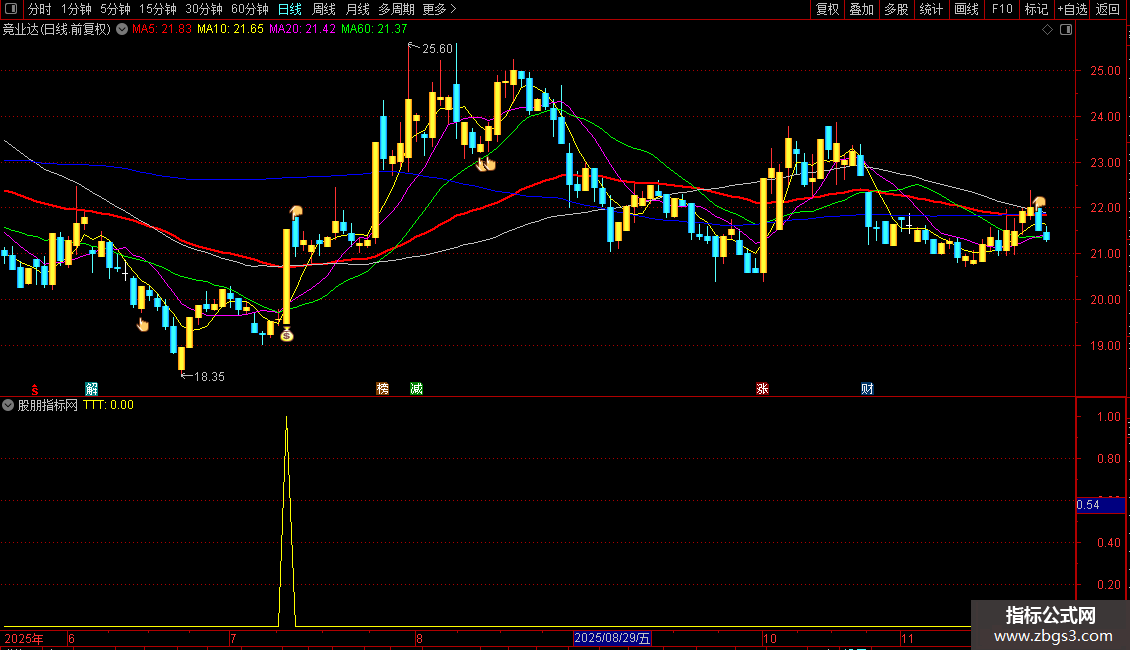Screen dimensions: 1130x650
Task: Click the up-arrow signal icon in early July
Action: [x=295, y=212]
